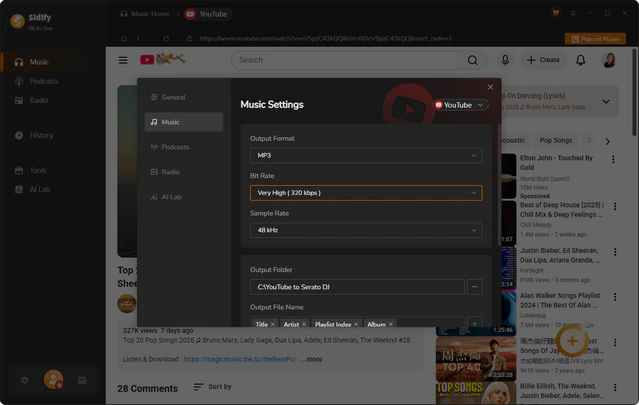The width and height of the screenshot is (639, 405).
Task: Open the YouTube account avatar
Action: (x=609, y=60)
